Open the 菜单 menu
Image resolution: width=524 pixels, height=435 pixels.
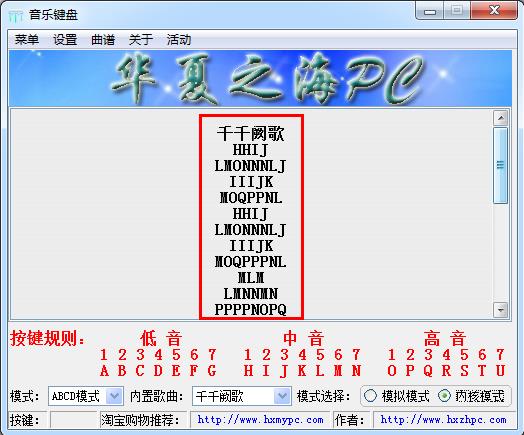point(26,40)
